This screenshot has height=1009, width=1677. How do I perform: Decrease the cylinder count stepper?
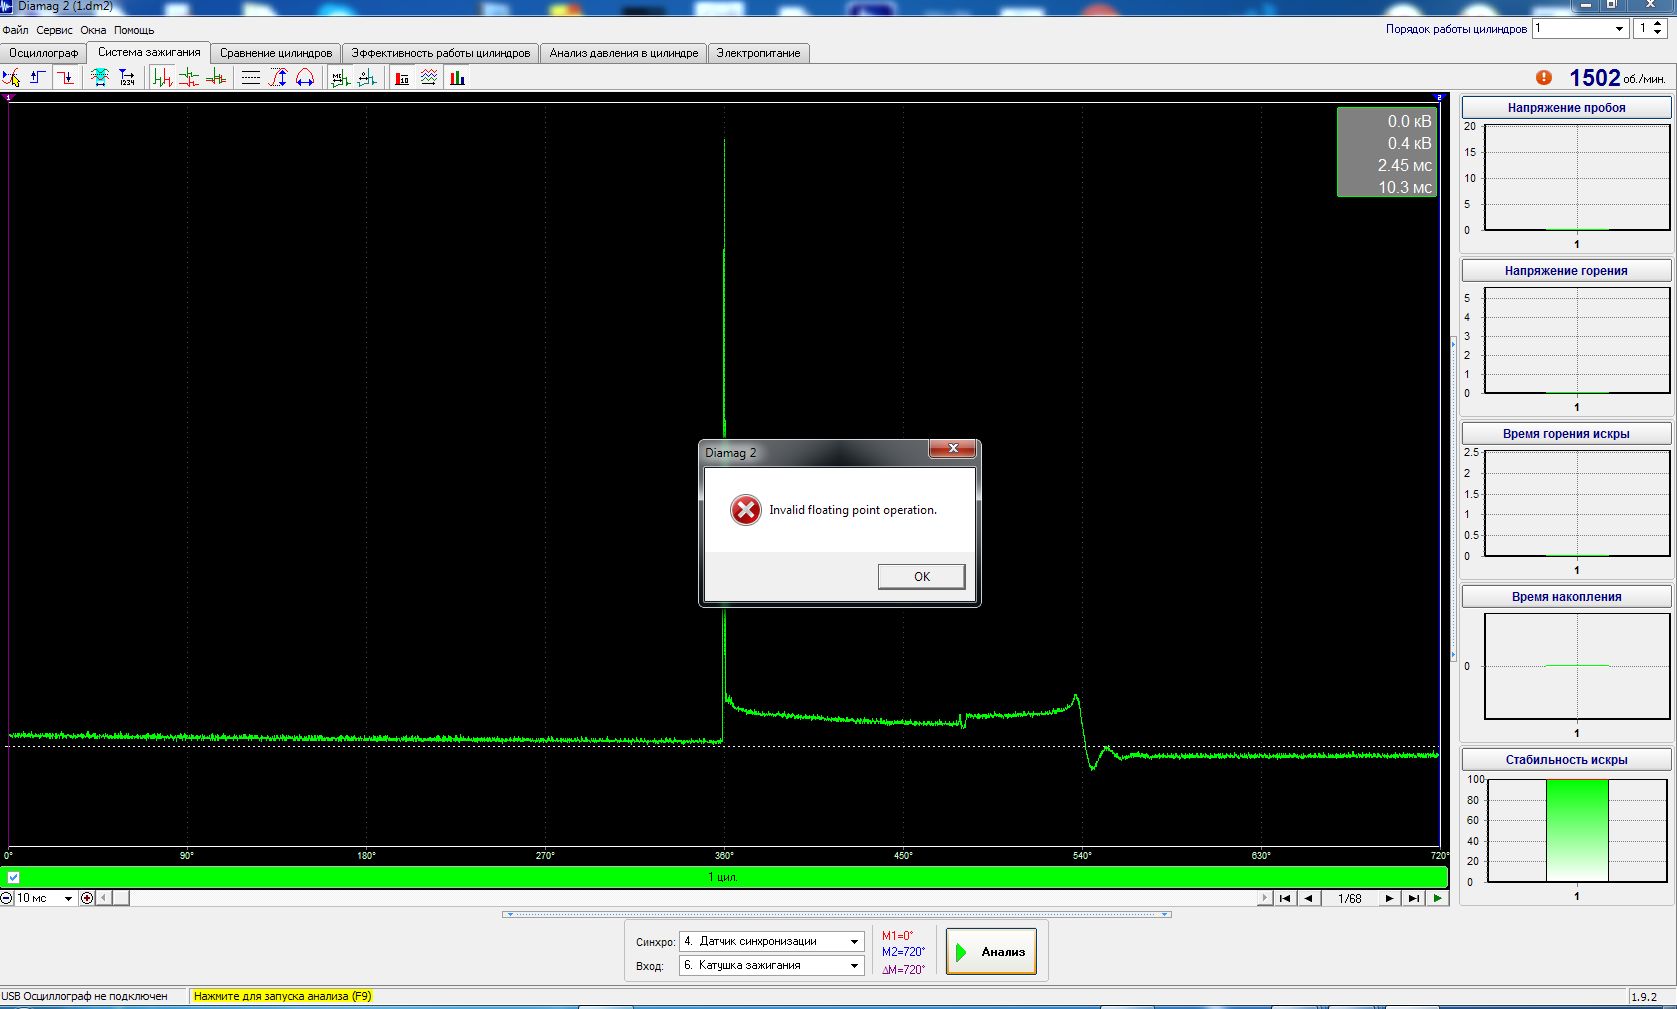click(1658, 33)
